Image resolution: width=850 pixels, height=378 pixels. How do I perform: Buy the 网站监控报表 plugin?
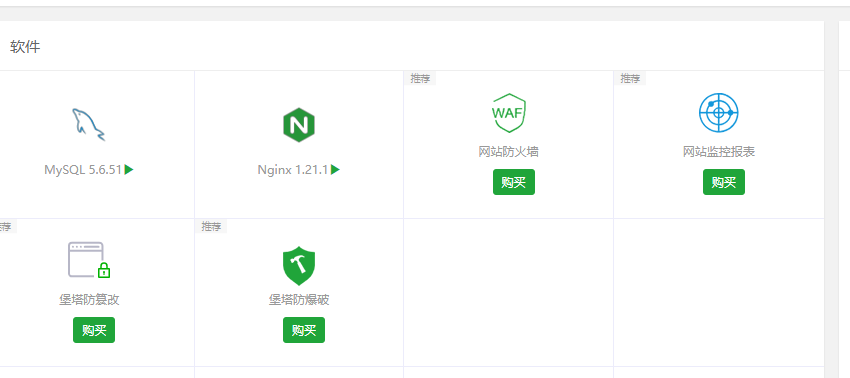(724, 182)
